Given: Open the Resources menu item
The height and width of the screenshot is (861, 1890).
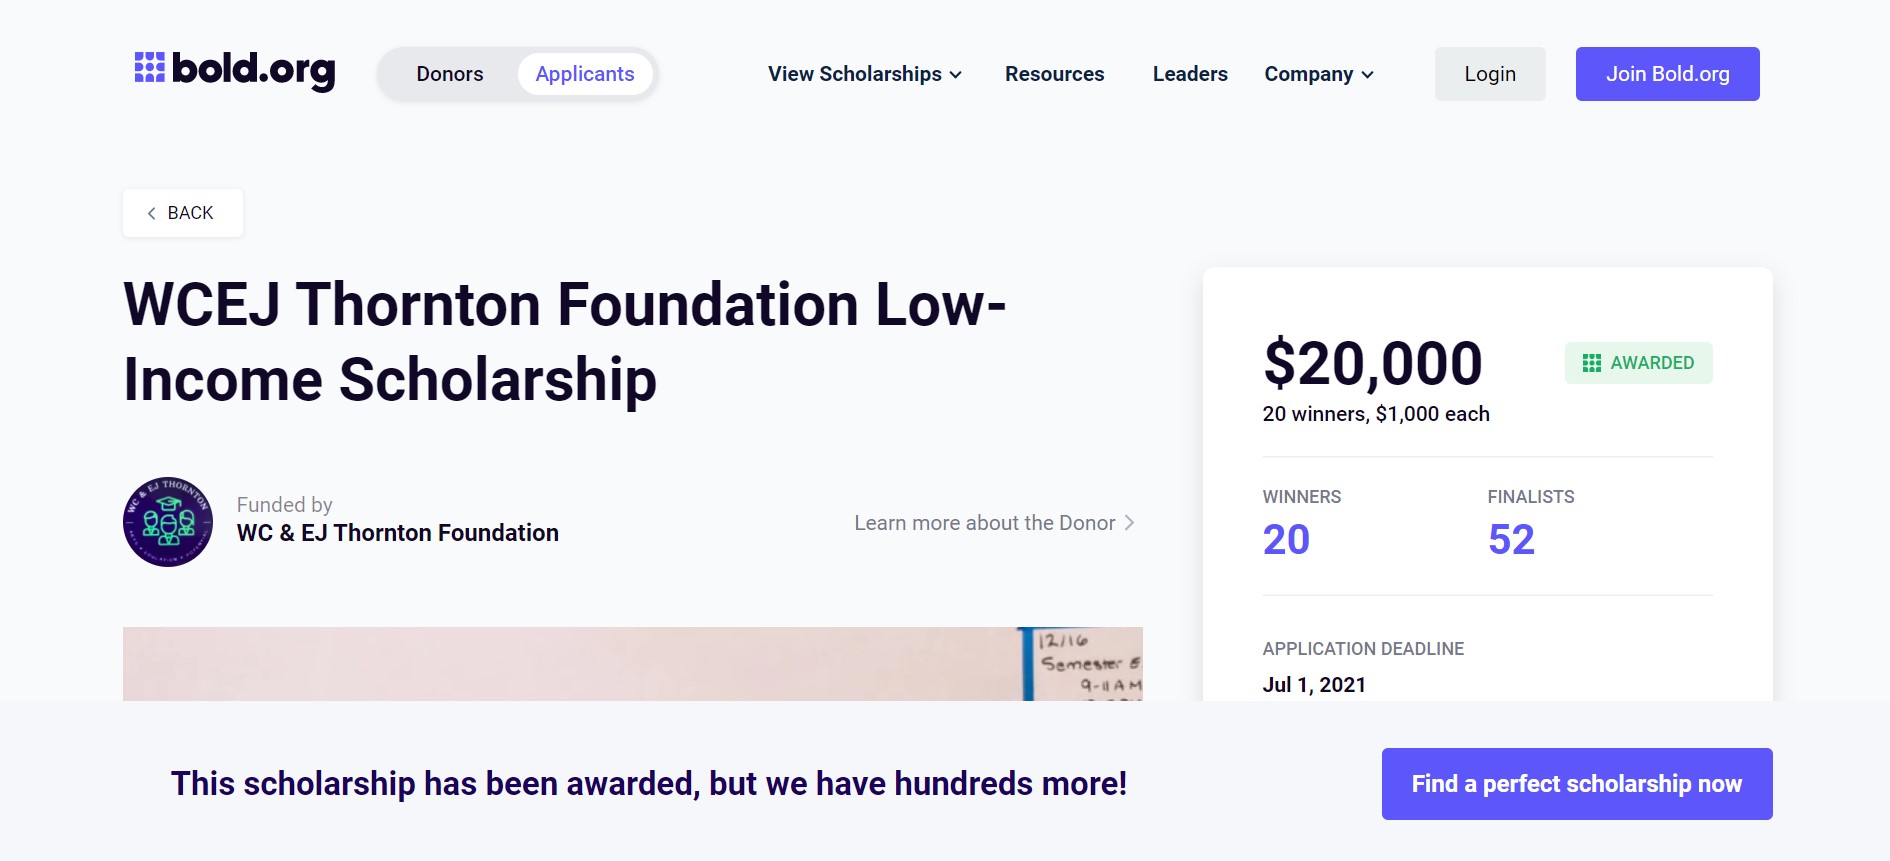Looking at the screenshot, I should tap(1054, 74).
